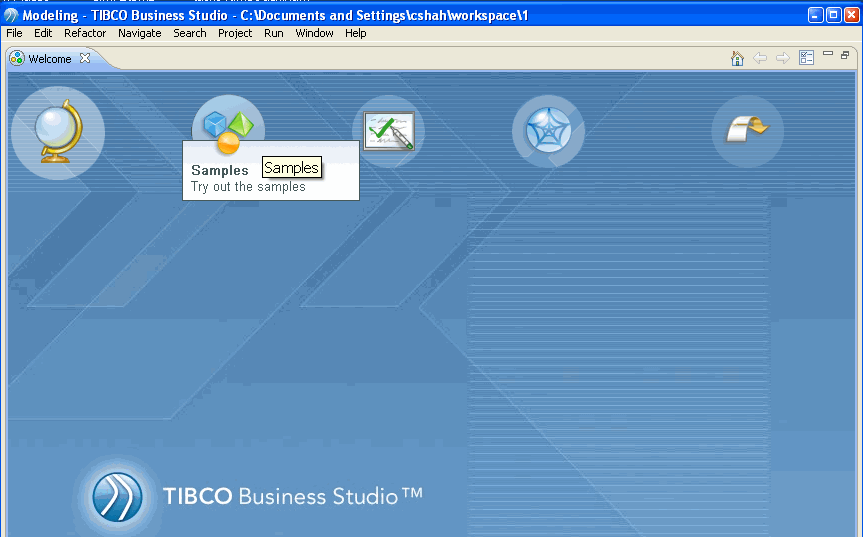Image resolution: width=863 pixels, height=537 pixels.
Task: Click the customize page icon
Action: pyautogui.click(x=806, y=58)
